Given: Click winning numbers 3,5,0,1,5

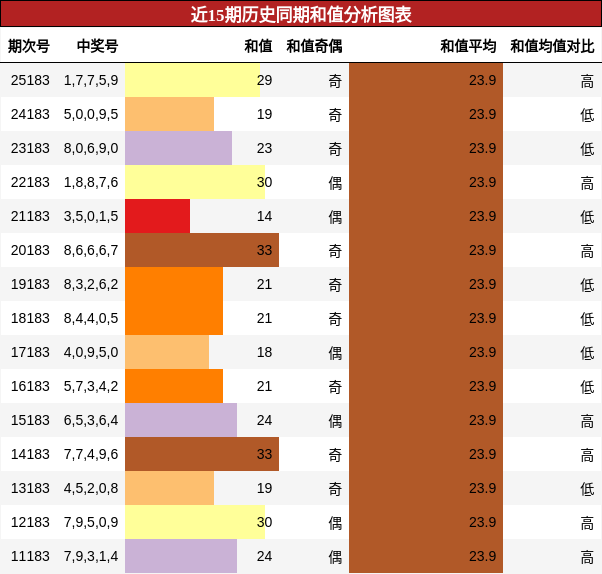Looking at the screenshot, I should 91,216.
